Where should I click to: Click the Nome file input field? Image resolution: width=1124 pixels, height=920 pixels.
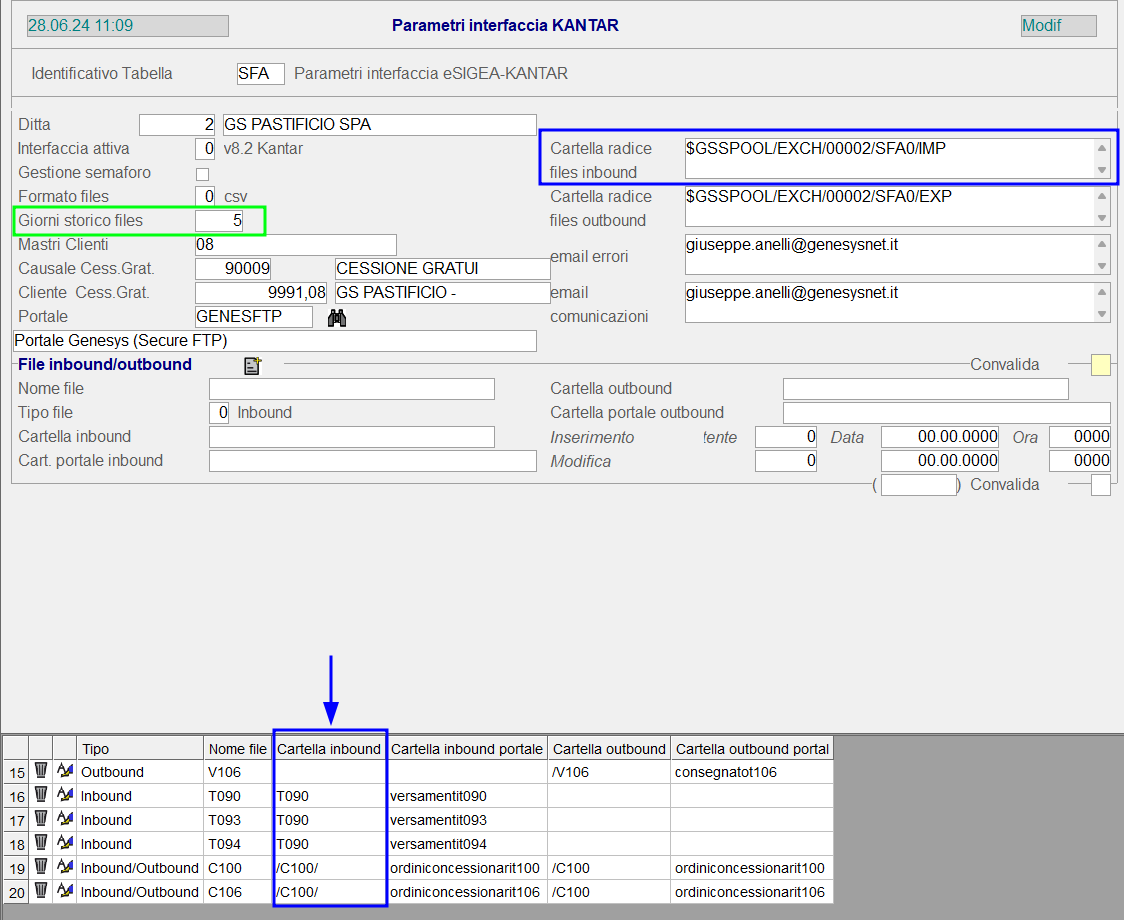351,389
